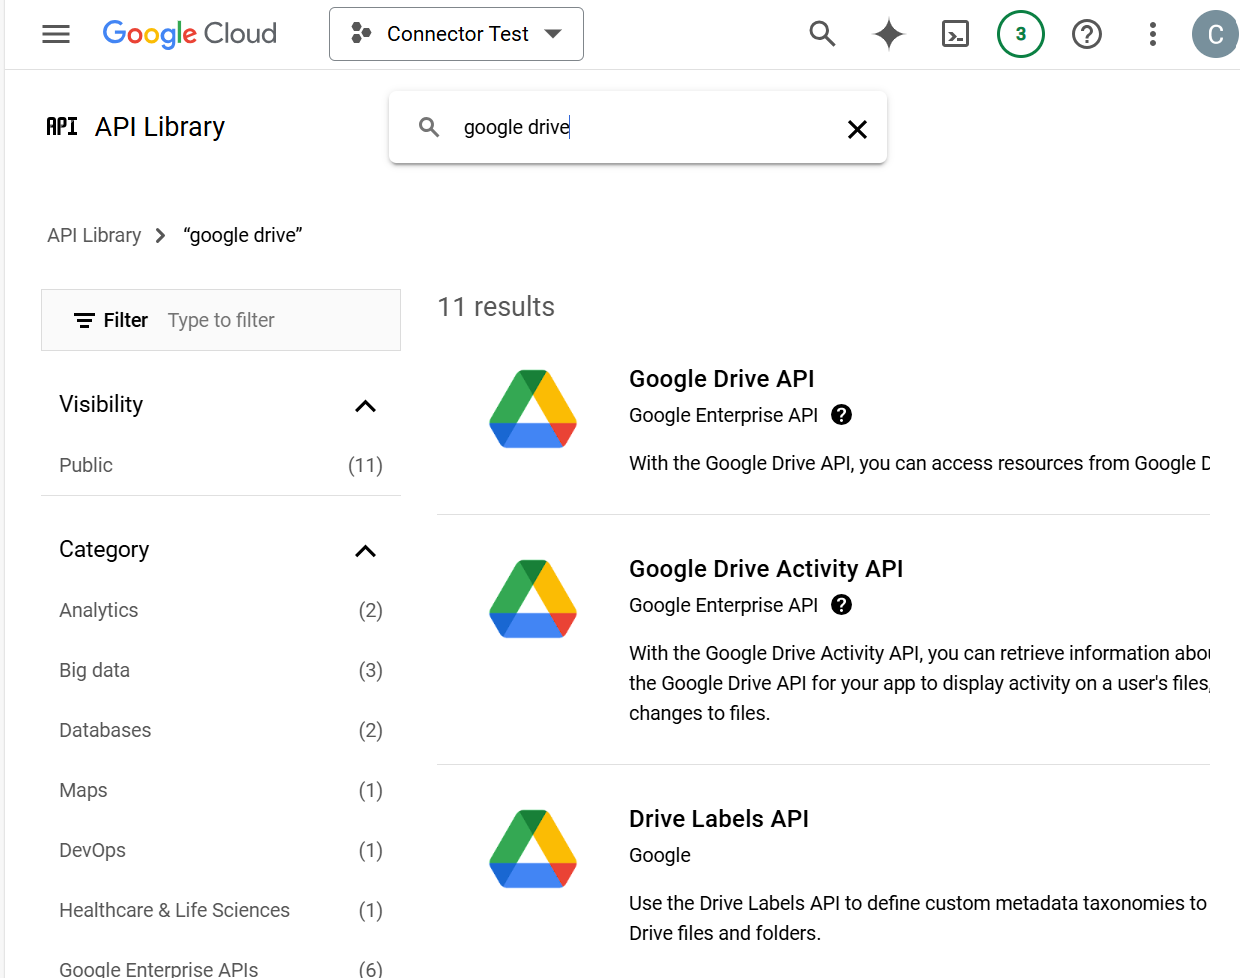The image size is (1240, 978).
Task: Clear the google drive search with X
Action: click(x=857, y=129)
